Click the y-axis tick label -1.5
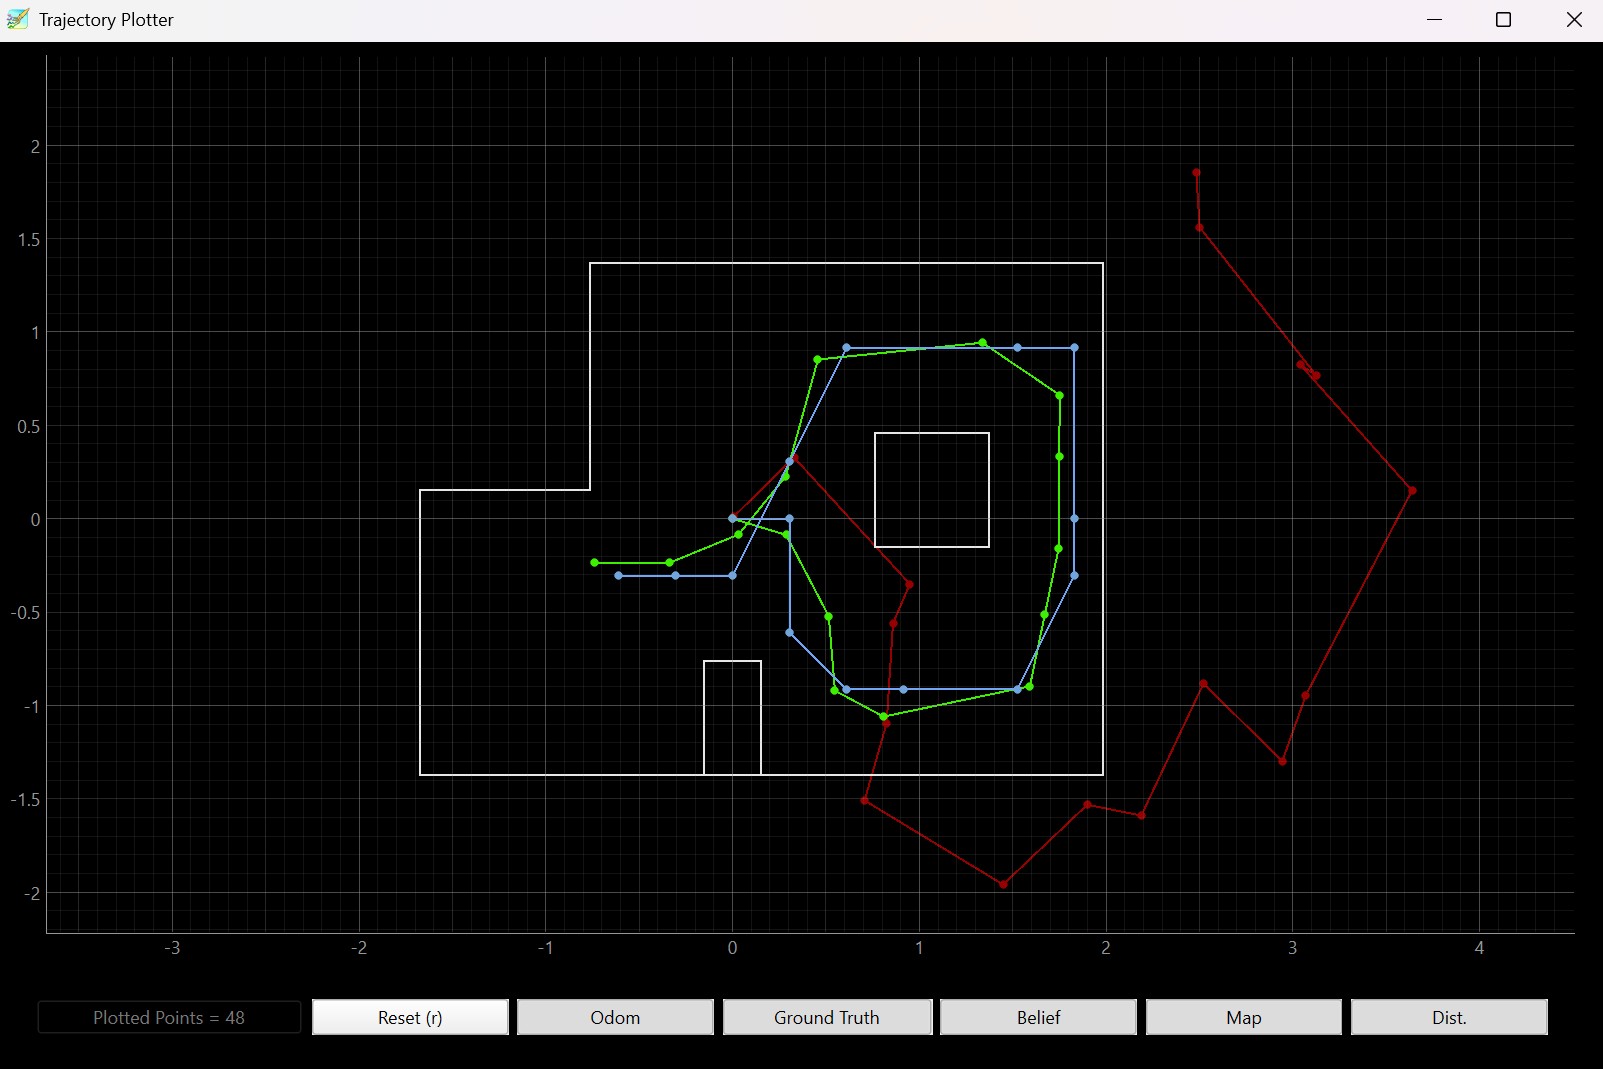Image resolution: width=1603 pixels, height=1069 pixels. click(26, 800)
